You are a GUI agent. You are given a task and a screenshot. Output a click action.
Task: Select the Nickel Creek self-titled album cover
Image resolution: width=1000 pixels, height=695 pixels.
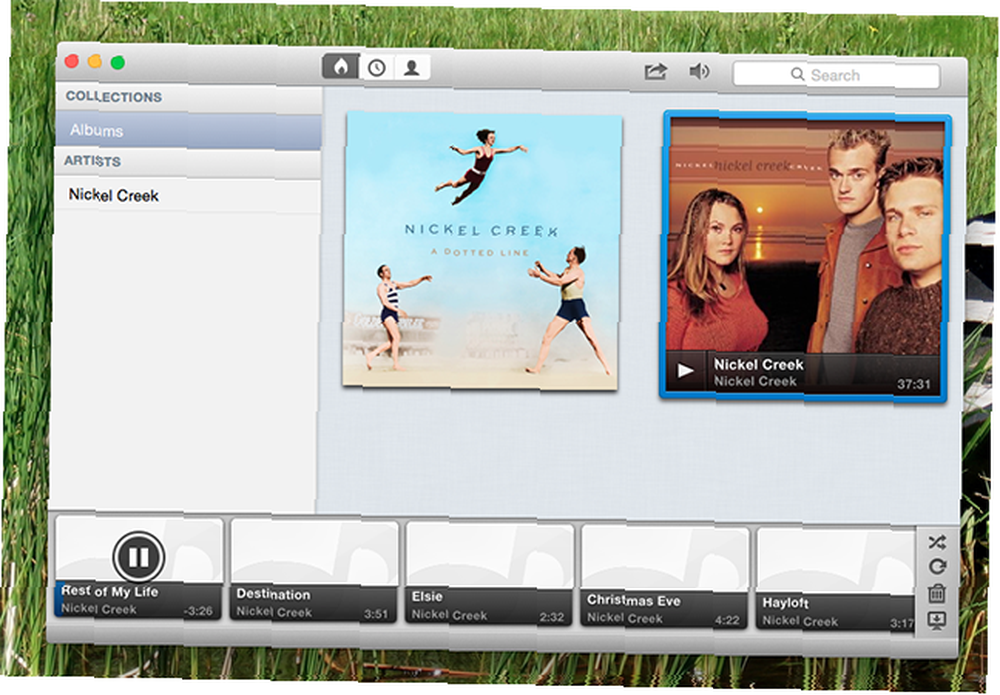[x=805, y=255]
